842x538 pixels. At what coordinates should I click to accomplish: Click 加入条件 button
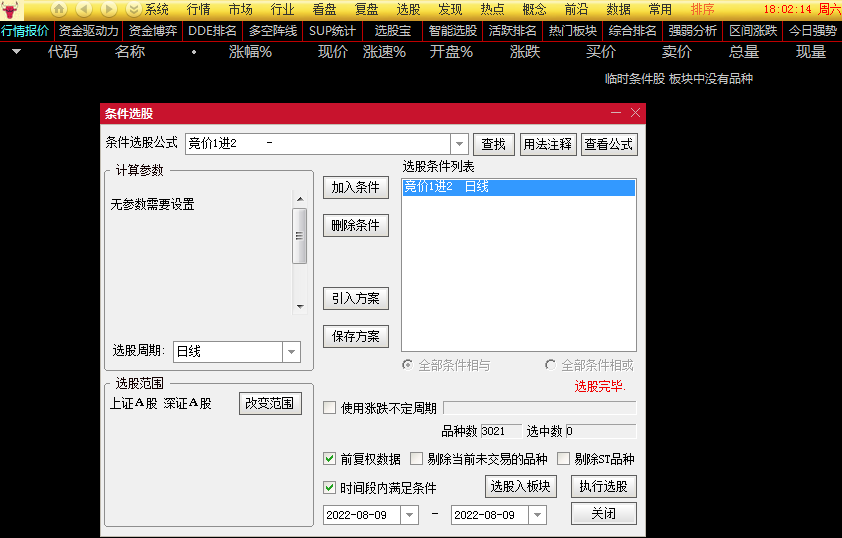(355, 187)
